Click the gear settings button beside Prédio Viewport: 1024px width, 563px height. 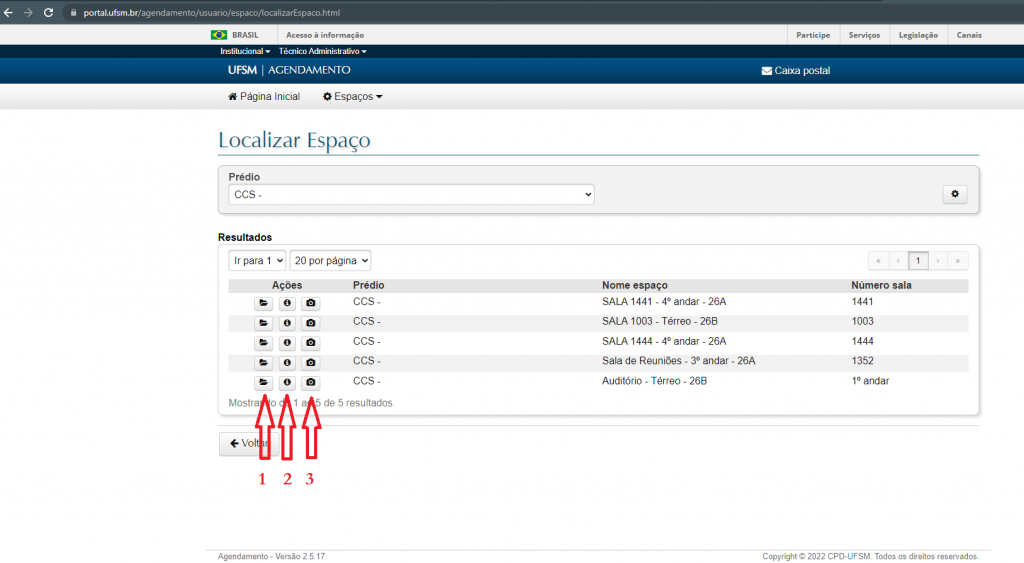[x=955, y=194]
